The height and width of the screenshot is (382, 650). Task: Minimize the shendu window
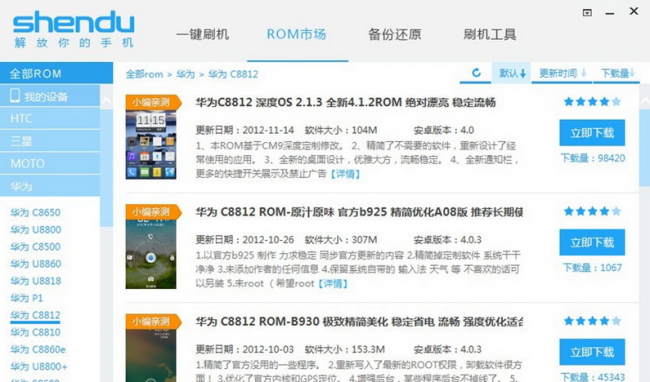pyautogui.click(x=609, y=13)
